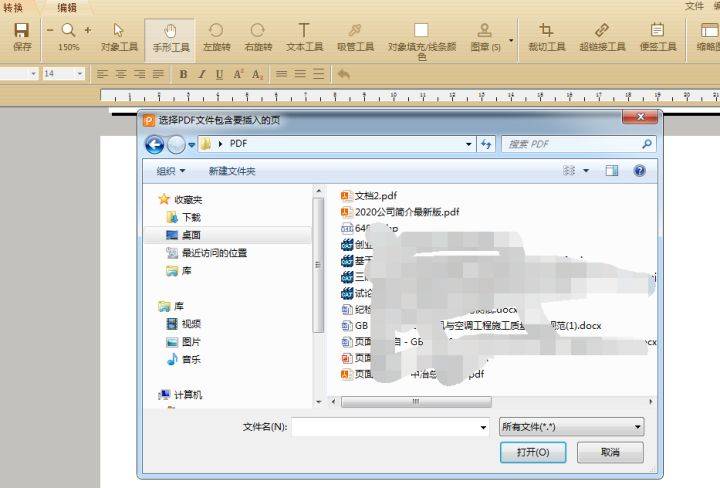Image resolution: width=720 pixels, height=488 pixels.
Task: Open the recent locations dropdown arrow
Action: tap(191, 145)
